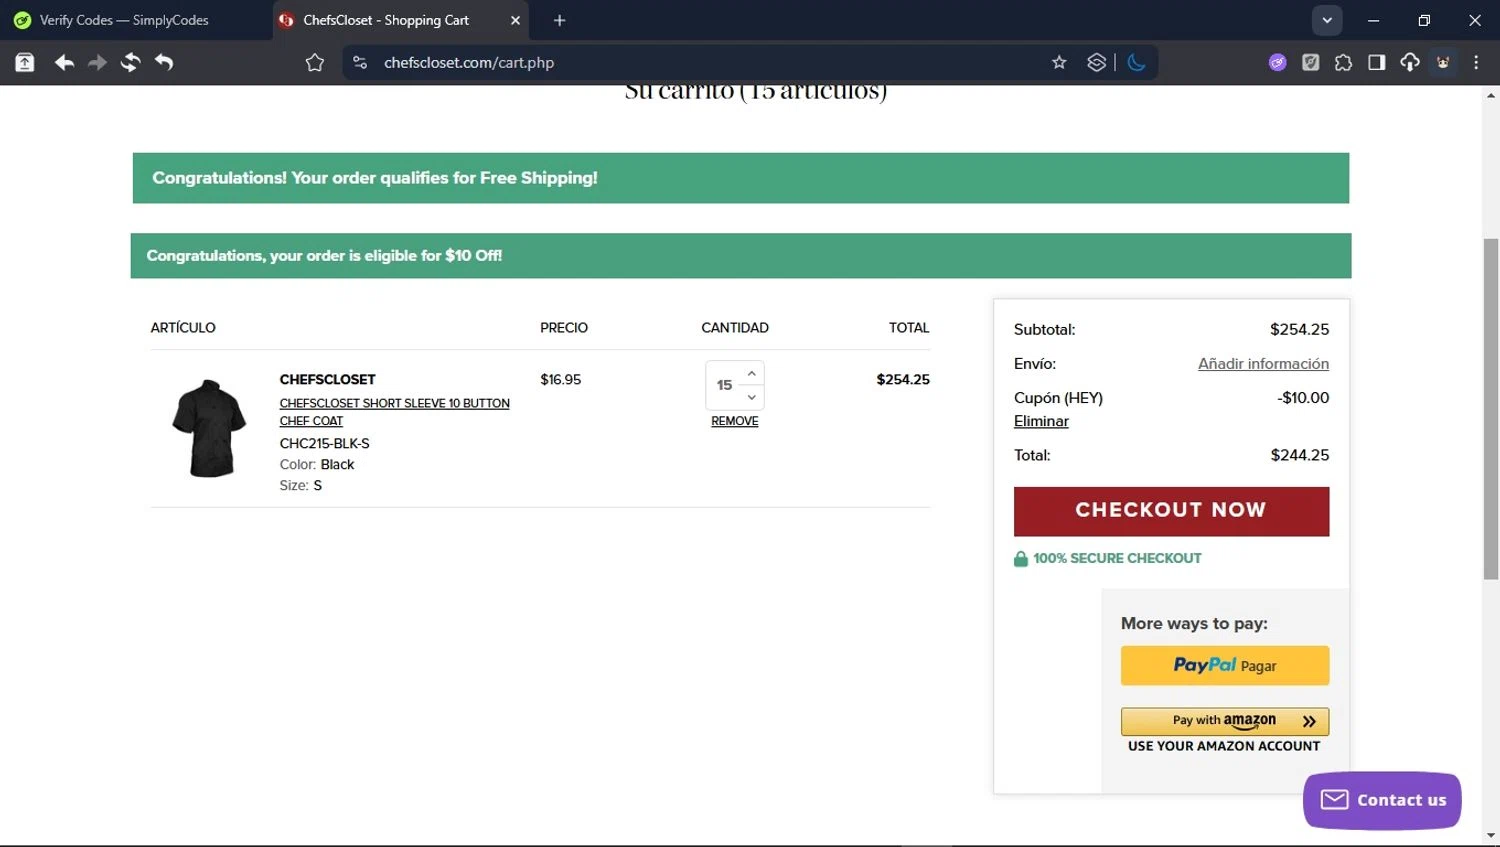The image size is (1500, 847).
Task: Decrease quantity with the down arrow
Action: point(752,397)
